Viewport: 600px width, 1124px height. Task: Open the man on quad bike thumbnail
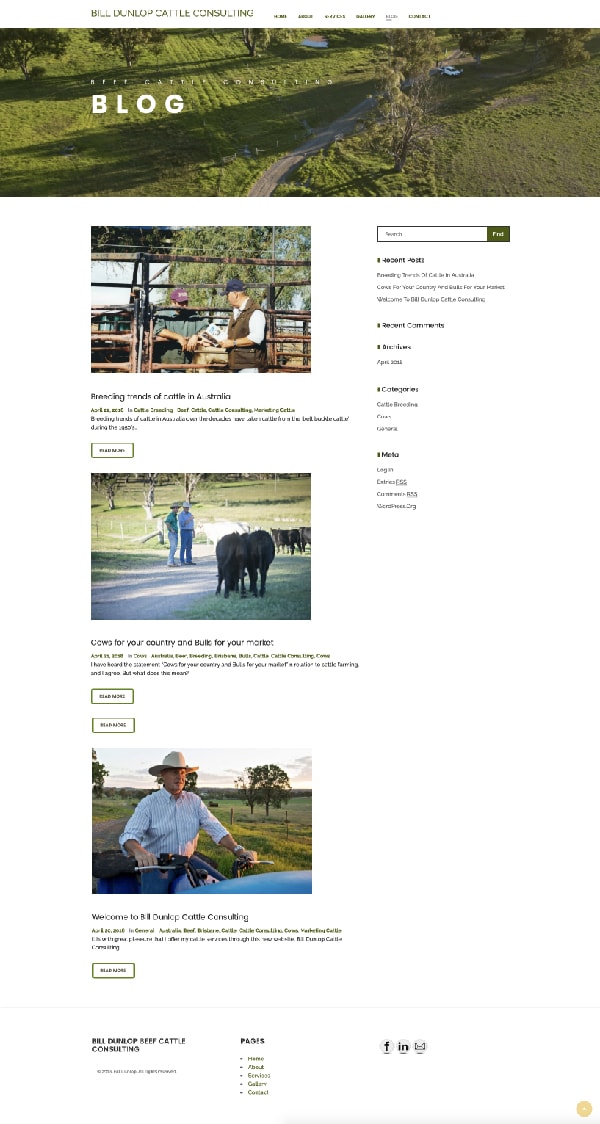pyautogui.click(x=202, y=821)
